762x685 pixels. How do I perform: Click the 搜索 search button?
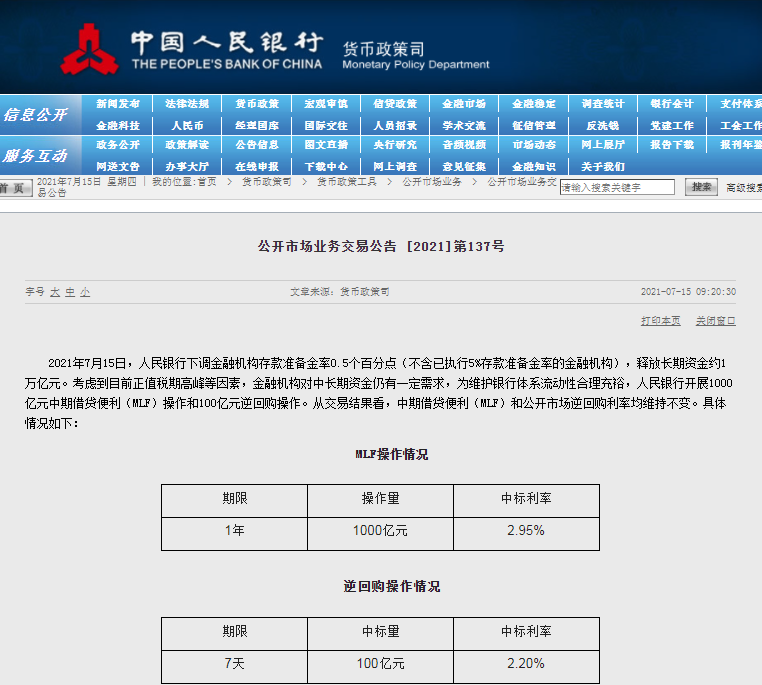click(701, 187)
